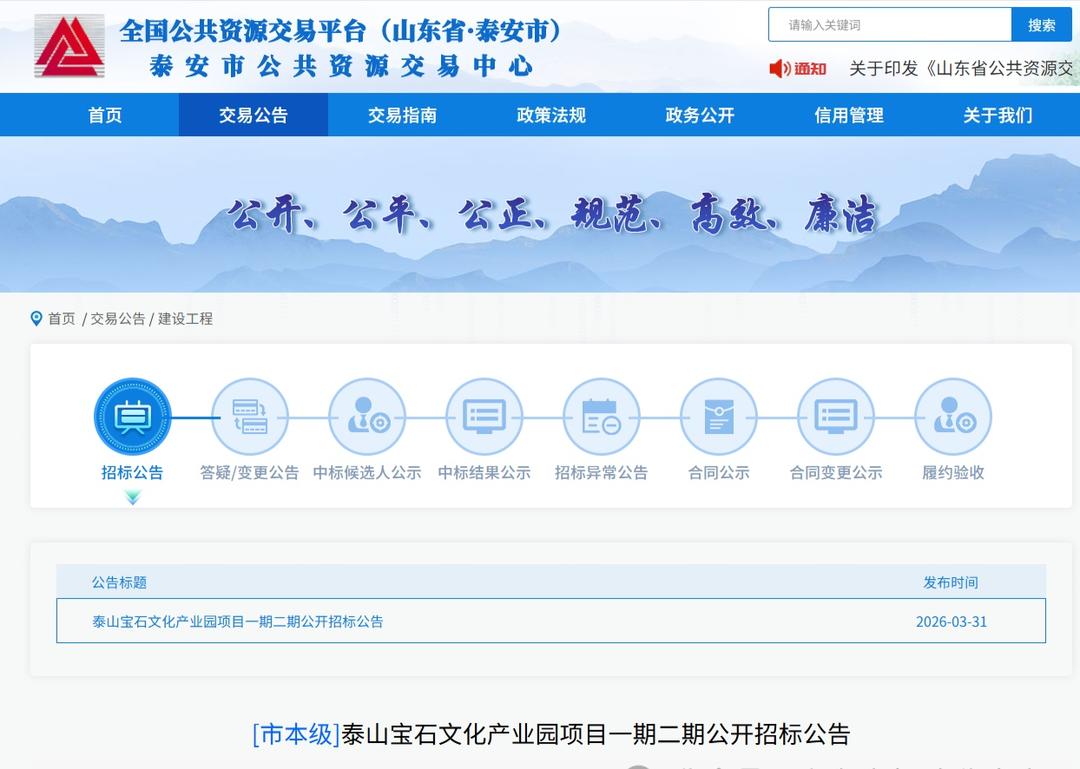Click the red triangle site logo
The height and width of the screenshot is (769, 1080).
tap(69, 47)
